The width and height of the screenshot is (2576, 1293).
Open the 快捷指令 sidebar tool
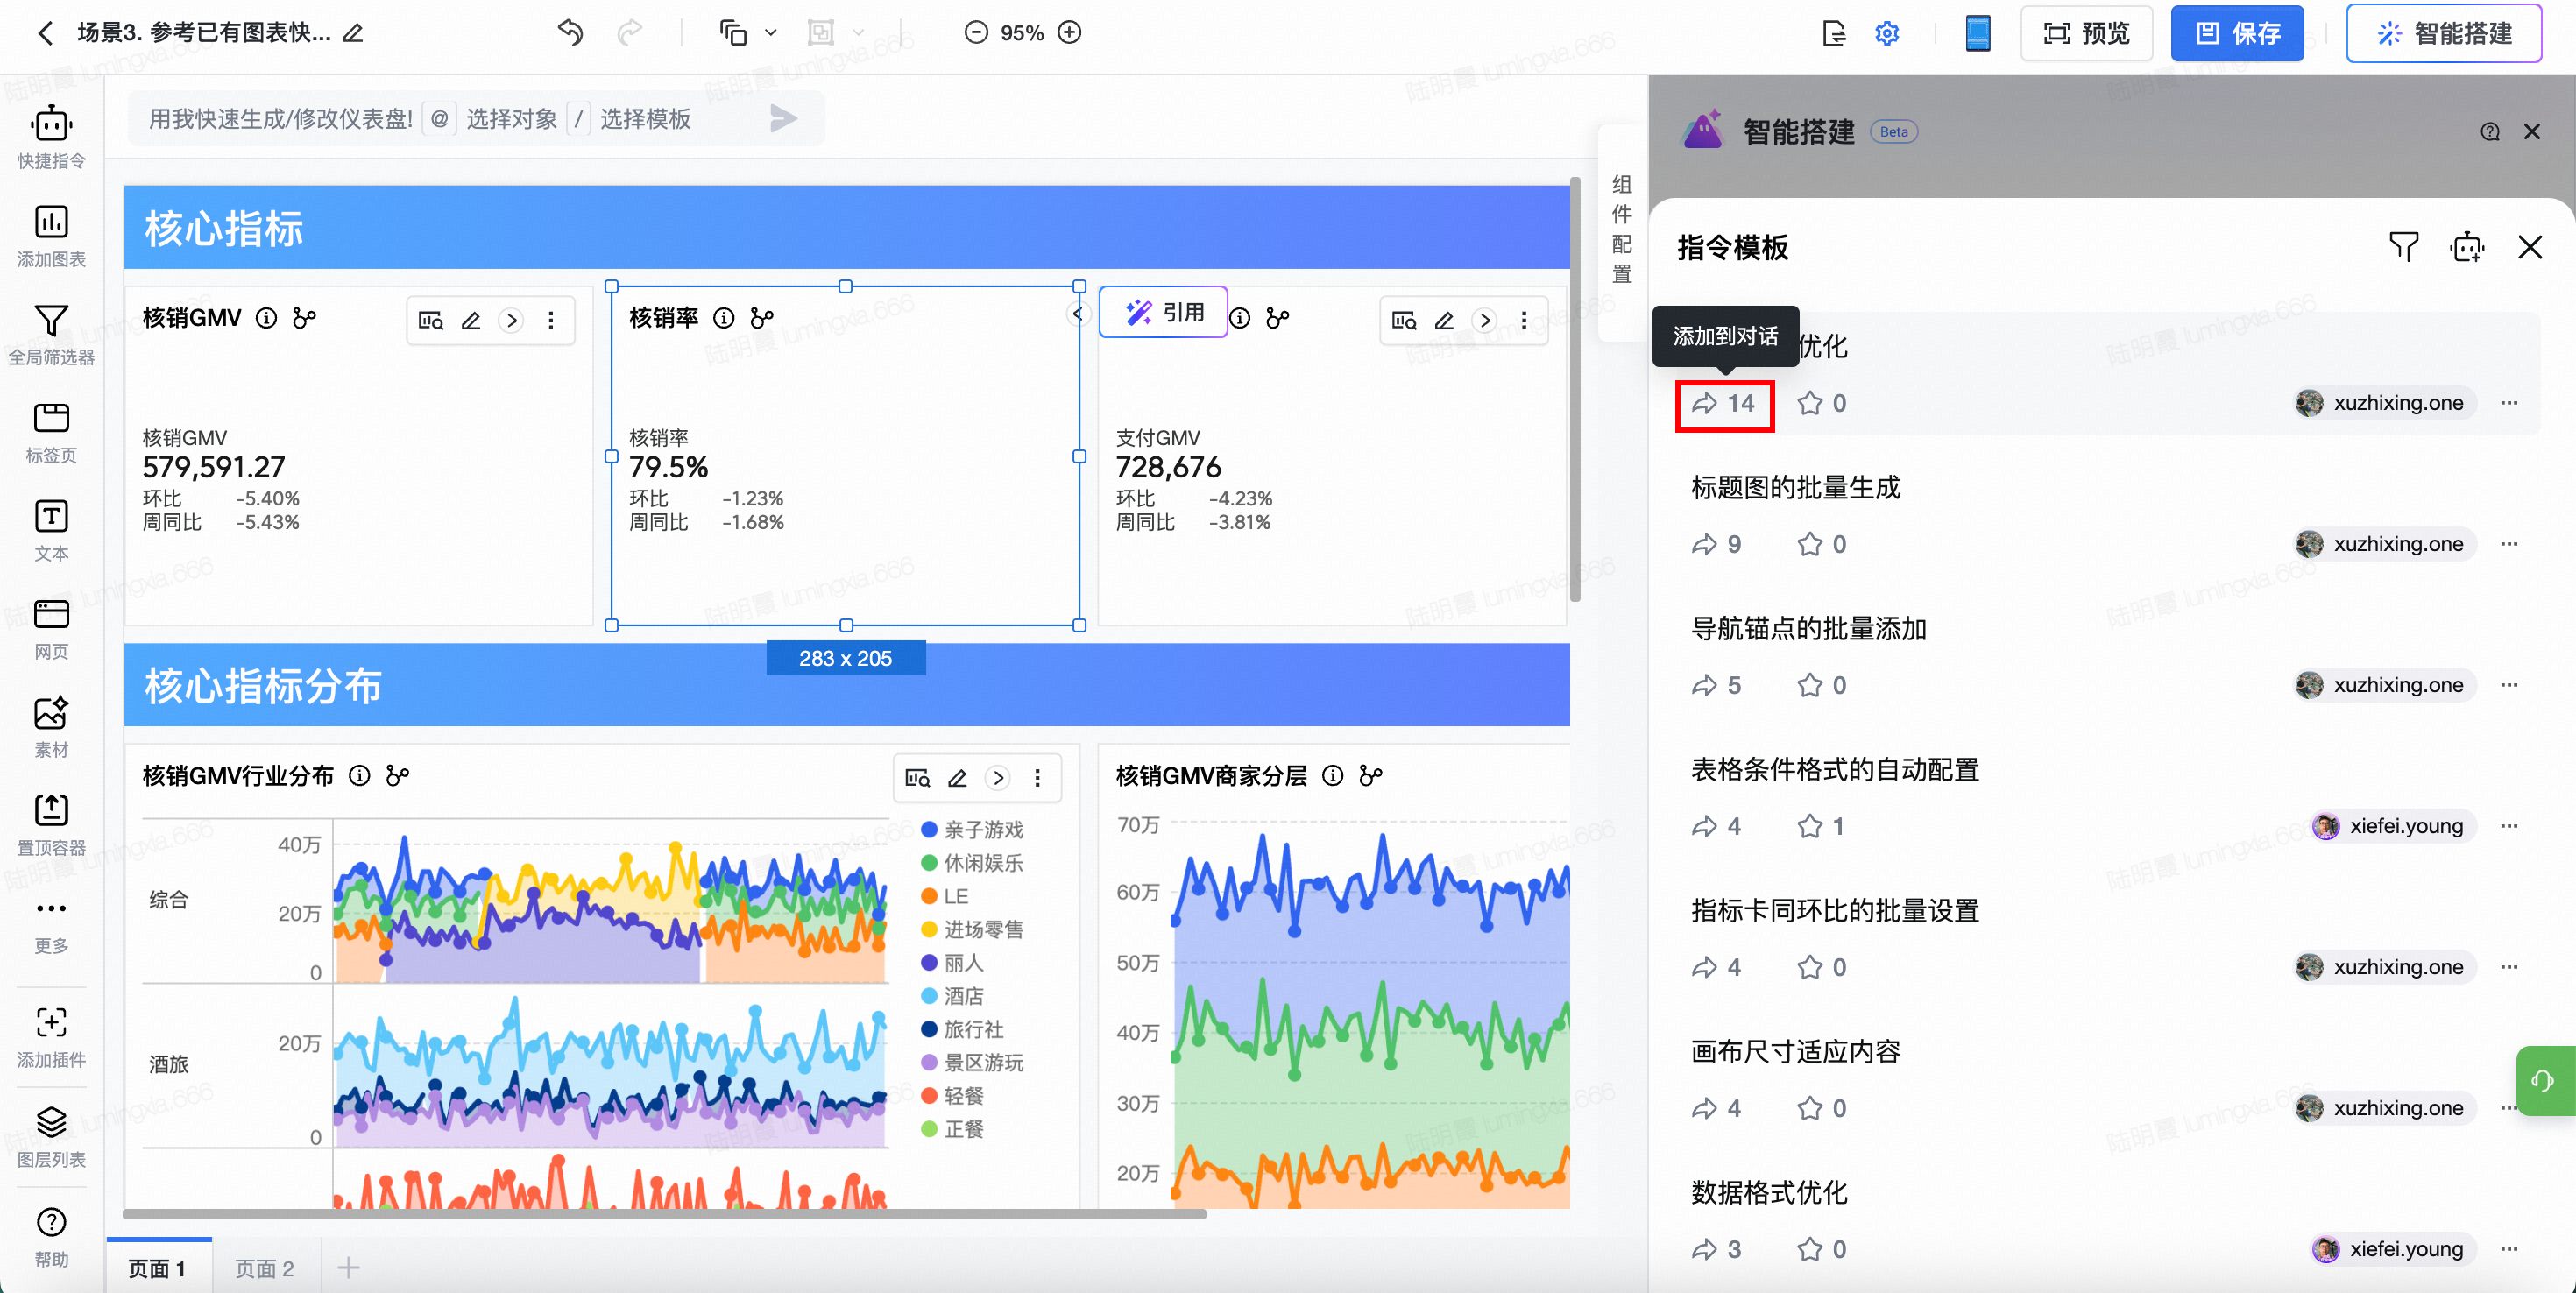51,126
